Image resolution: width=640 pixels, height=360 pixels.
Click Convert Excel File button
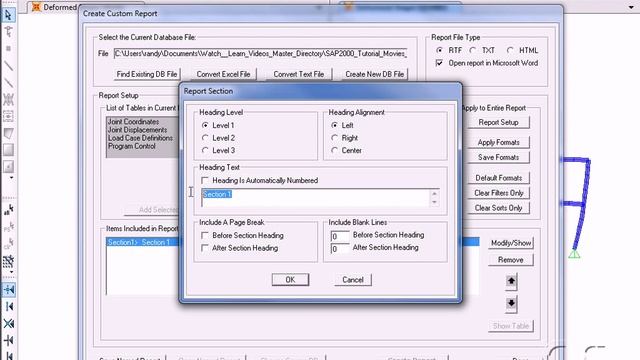click(x=223, y=74)
